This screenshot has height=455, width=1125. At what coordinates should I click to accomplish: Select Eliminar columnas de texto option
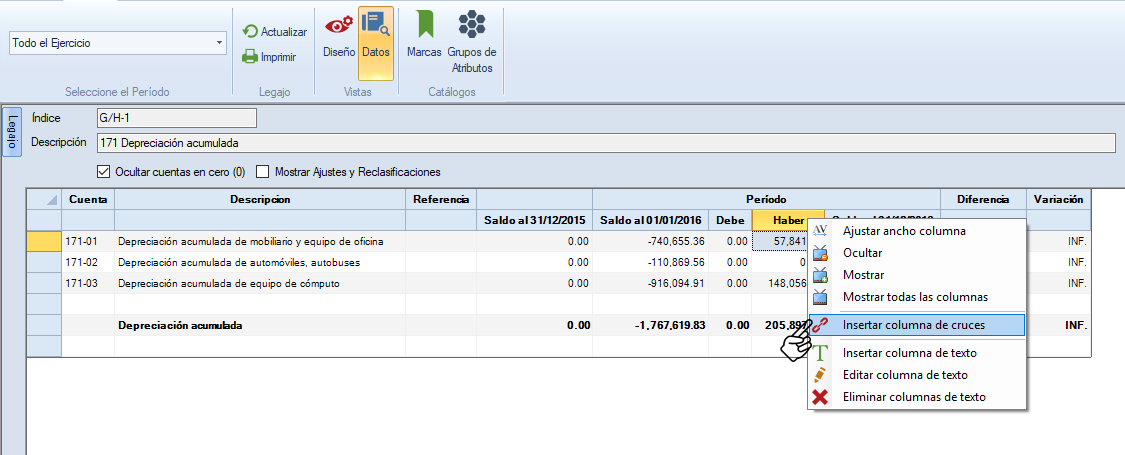coord(913,397)
